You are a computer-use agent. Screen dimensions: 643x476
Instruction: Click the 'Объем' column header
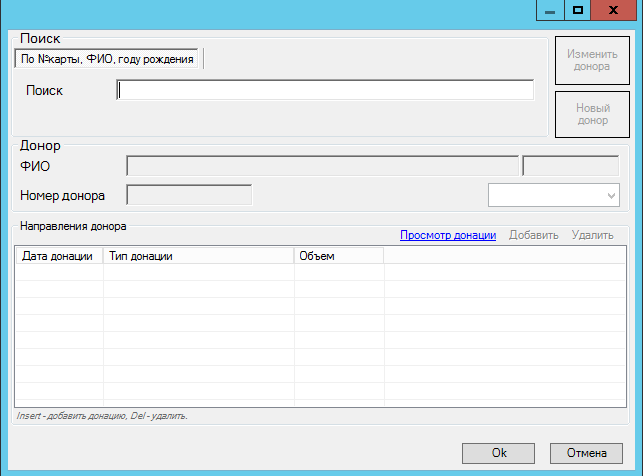pos(338,256)
